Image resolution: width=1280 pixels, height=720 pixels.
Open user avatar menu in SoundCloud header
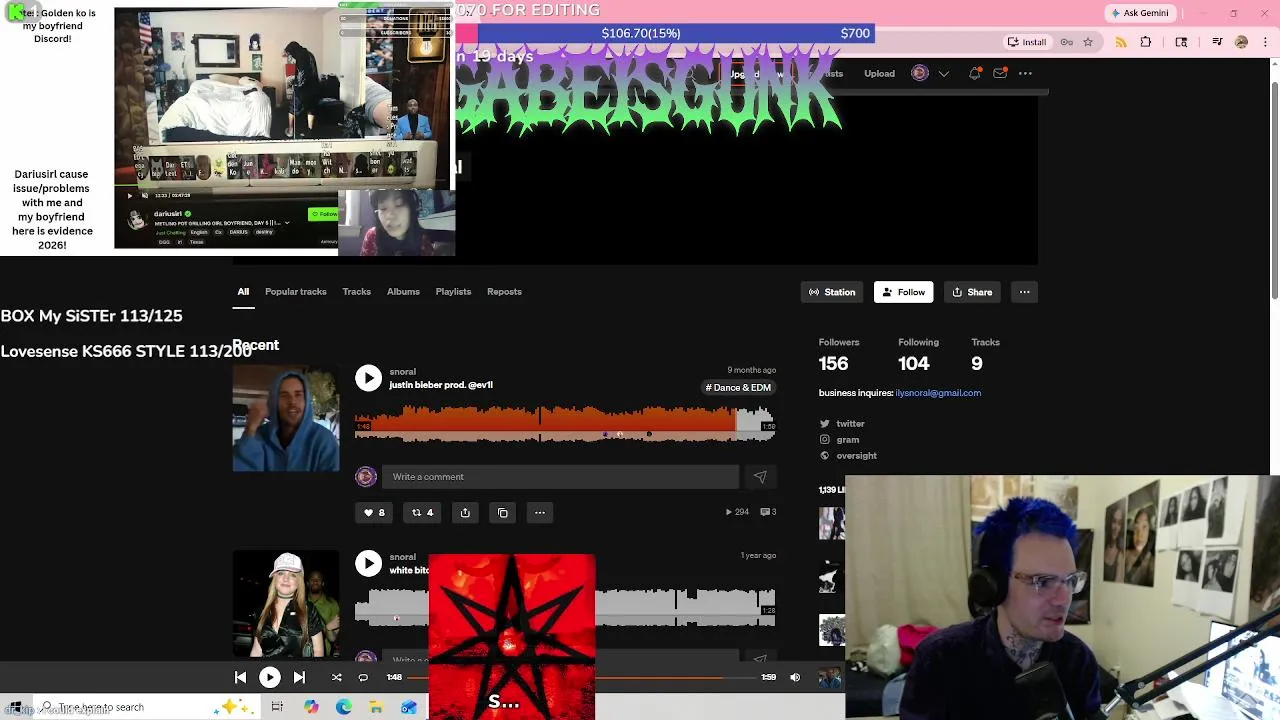920,73
